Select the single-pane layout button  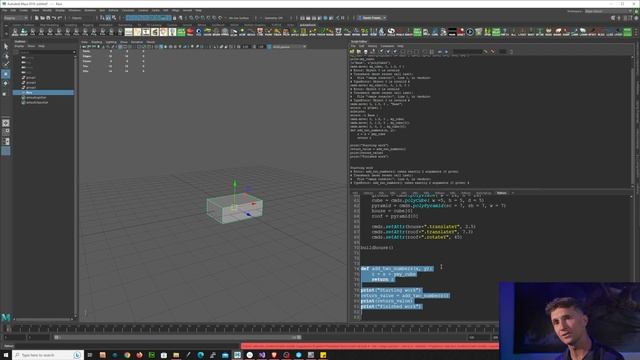[6, 123]
